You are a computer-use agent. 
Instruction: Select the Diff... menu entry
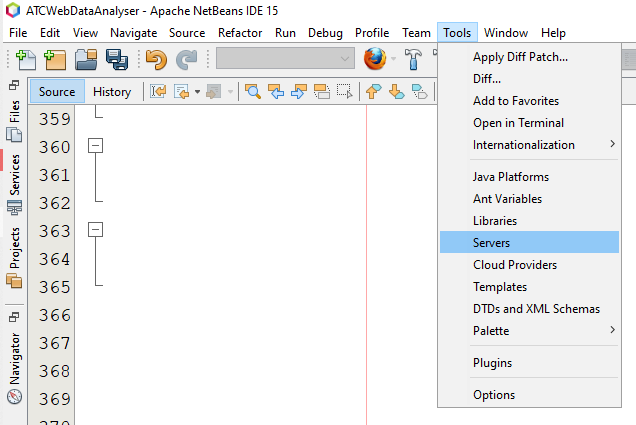[529, 79]
